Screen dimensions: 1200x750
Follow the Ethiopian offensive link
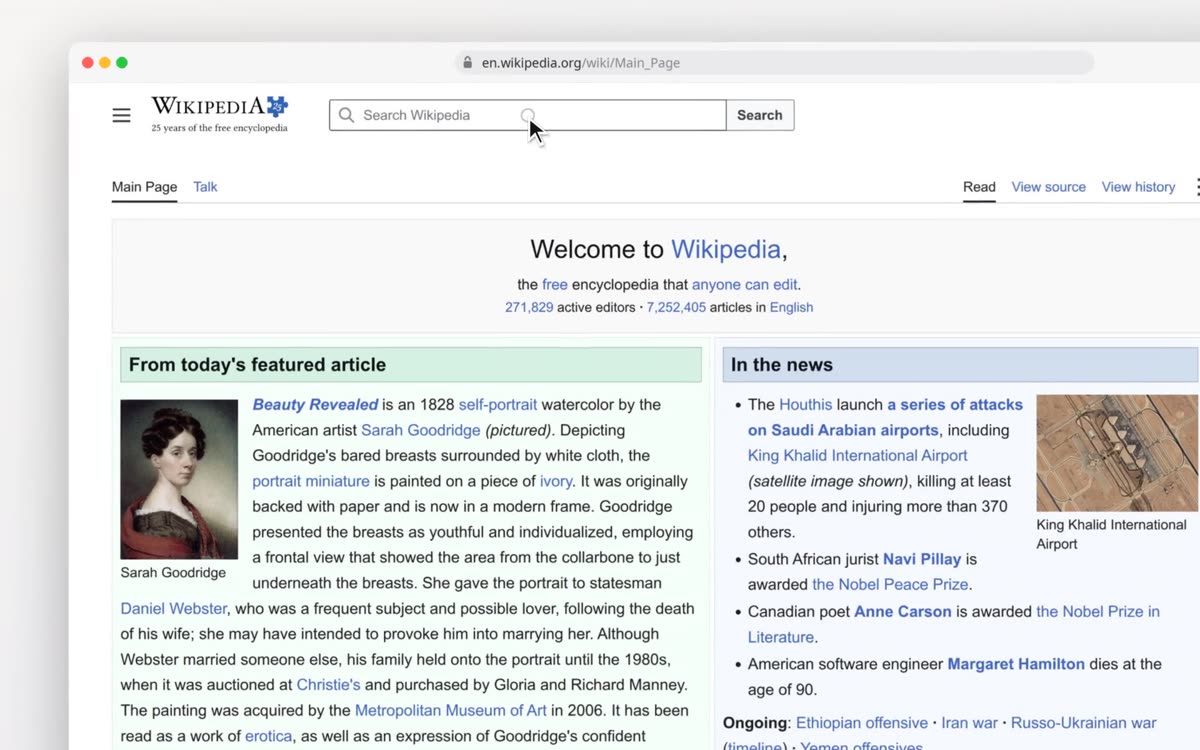(x=862, y=722)
